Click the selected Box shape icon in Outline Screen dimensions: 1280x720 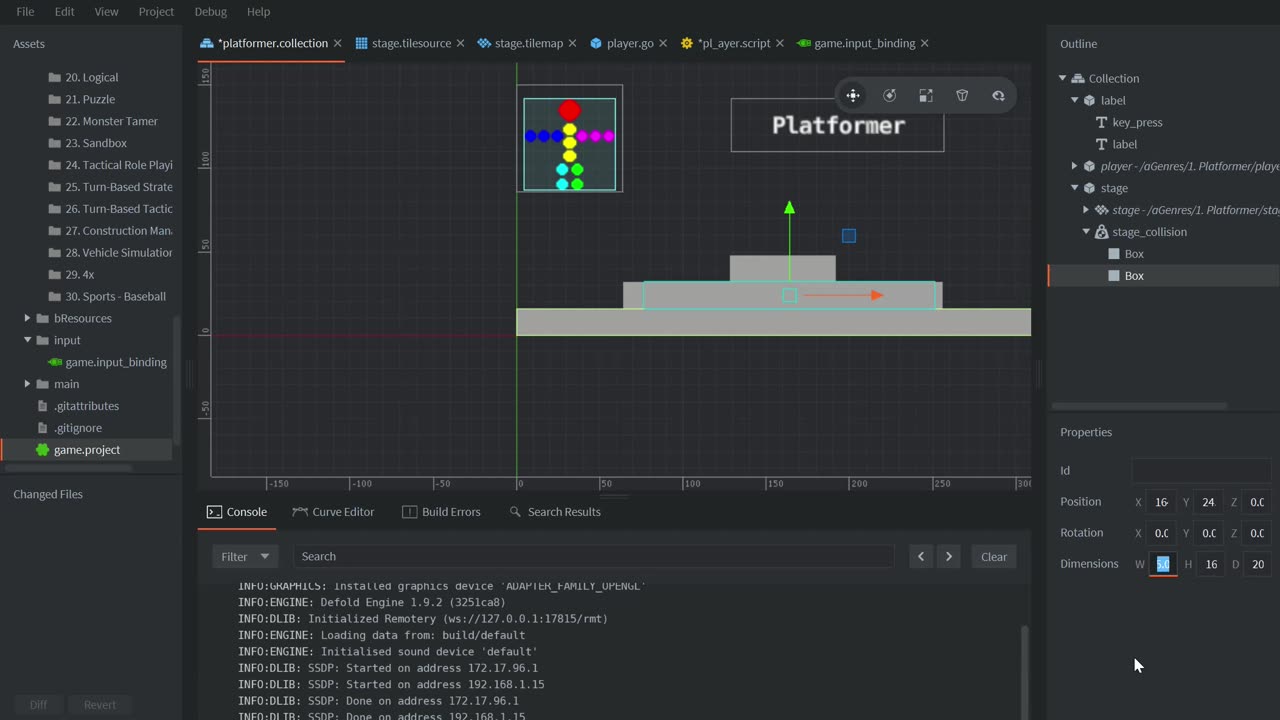click(1114, 276)
